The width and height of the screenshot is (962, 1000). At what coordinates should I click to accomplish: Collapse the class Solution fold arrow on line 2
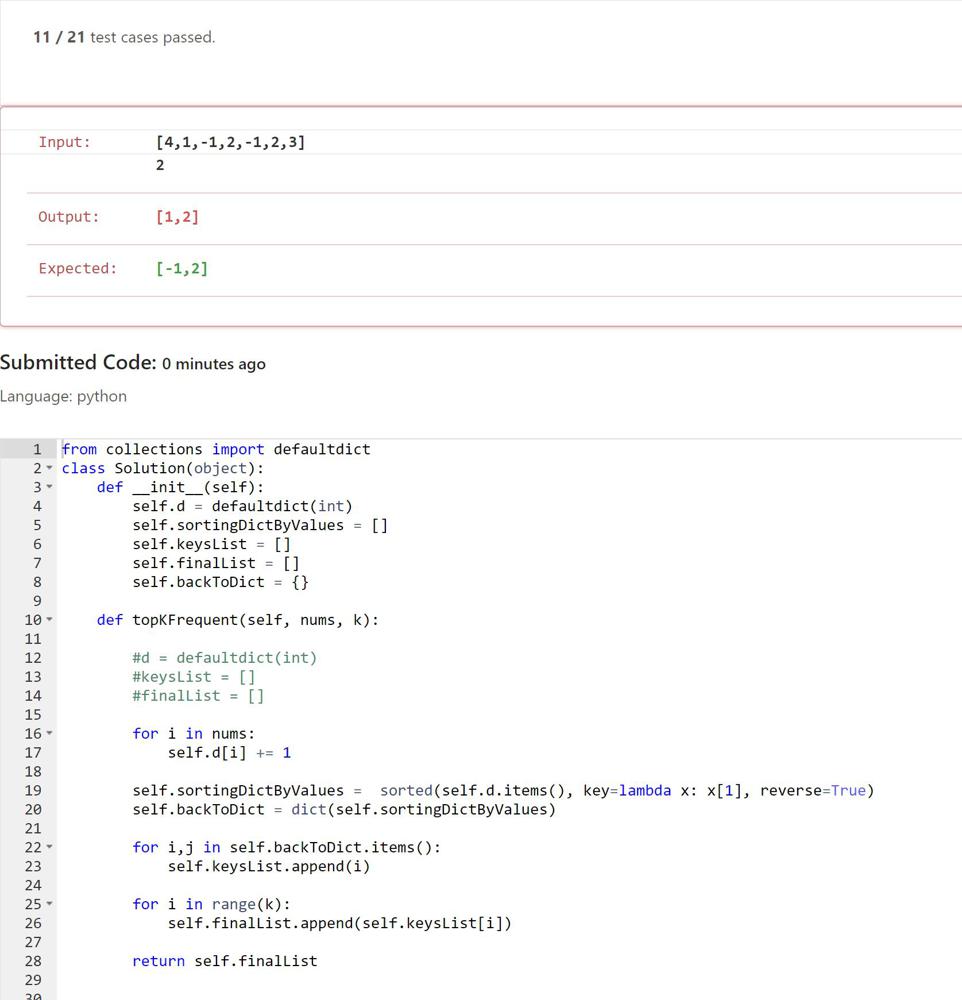coord(50,468)
